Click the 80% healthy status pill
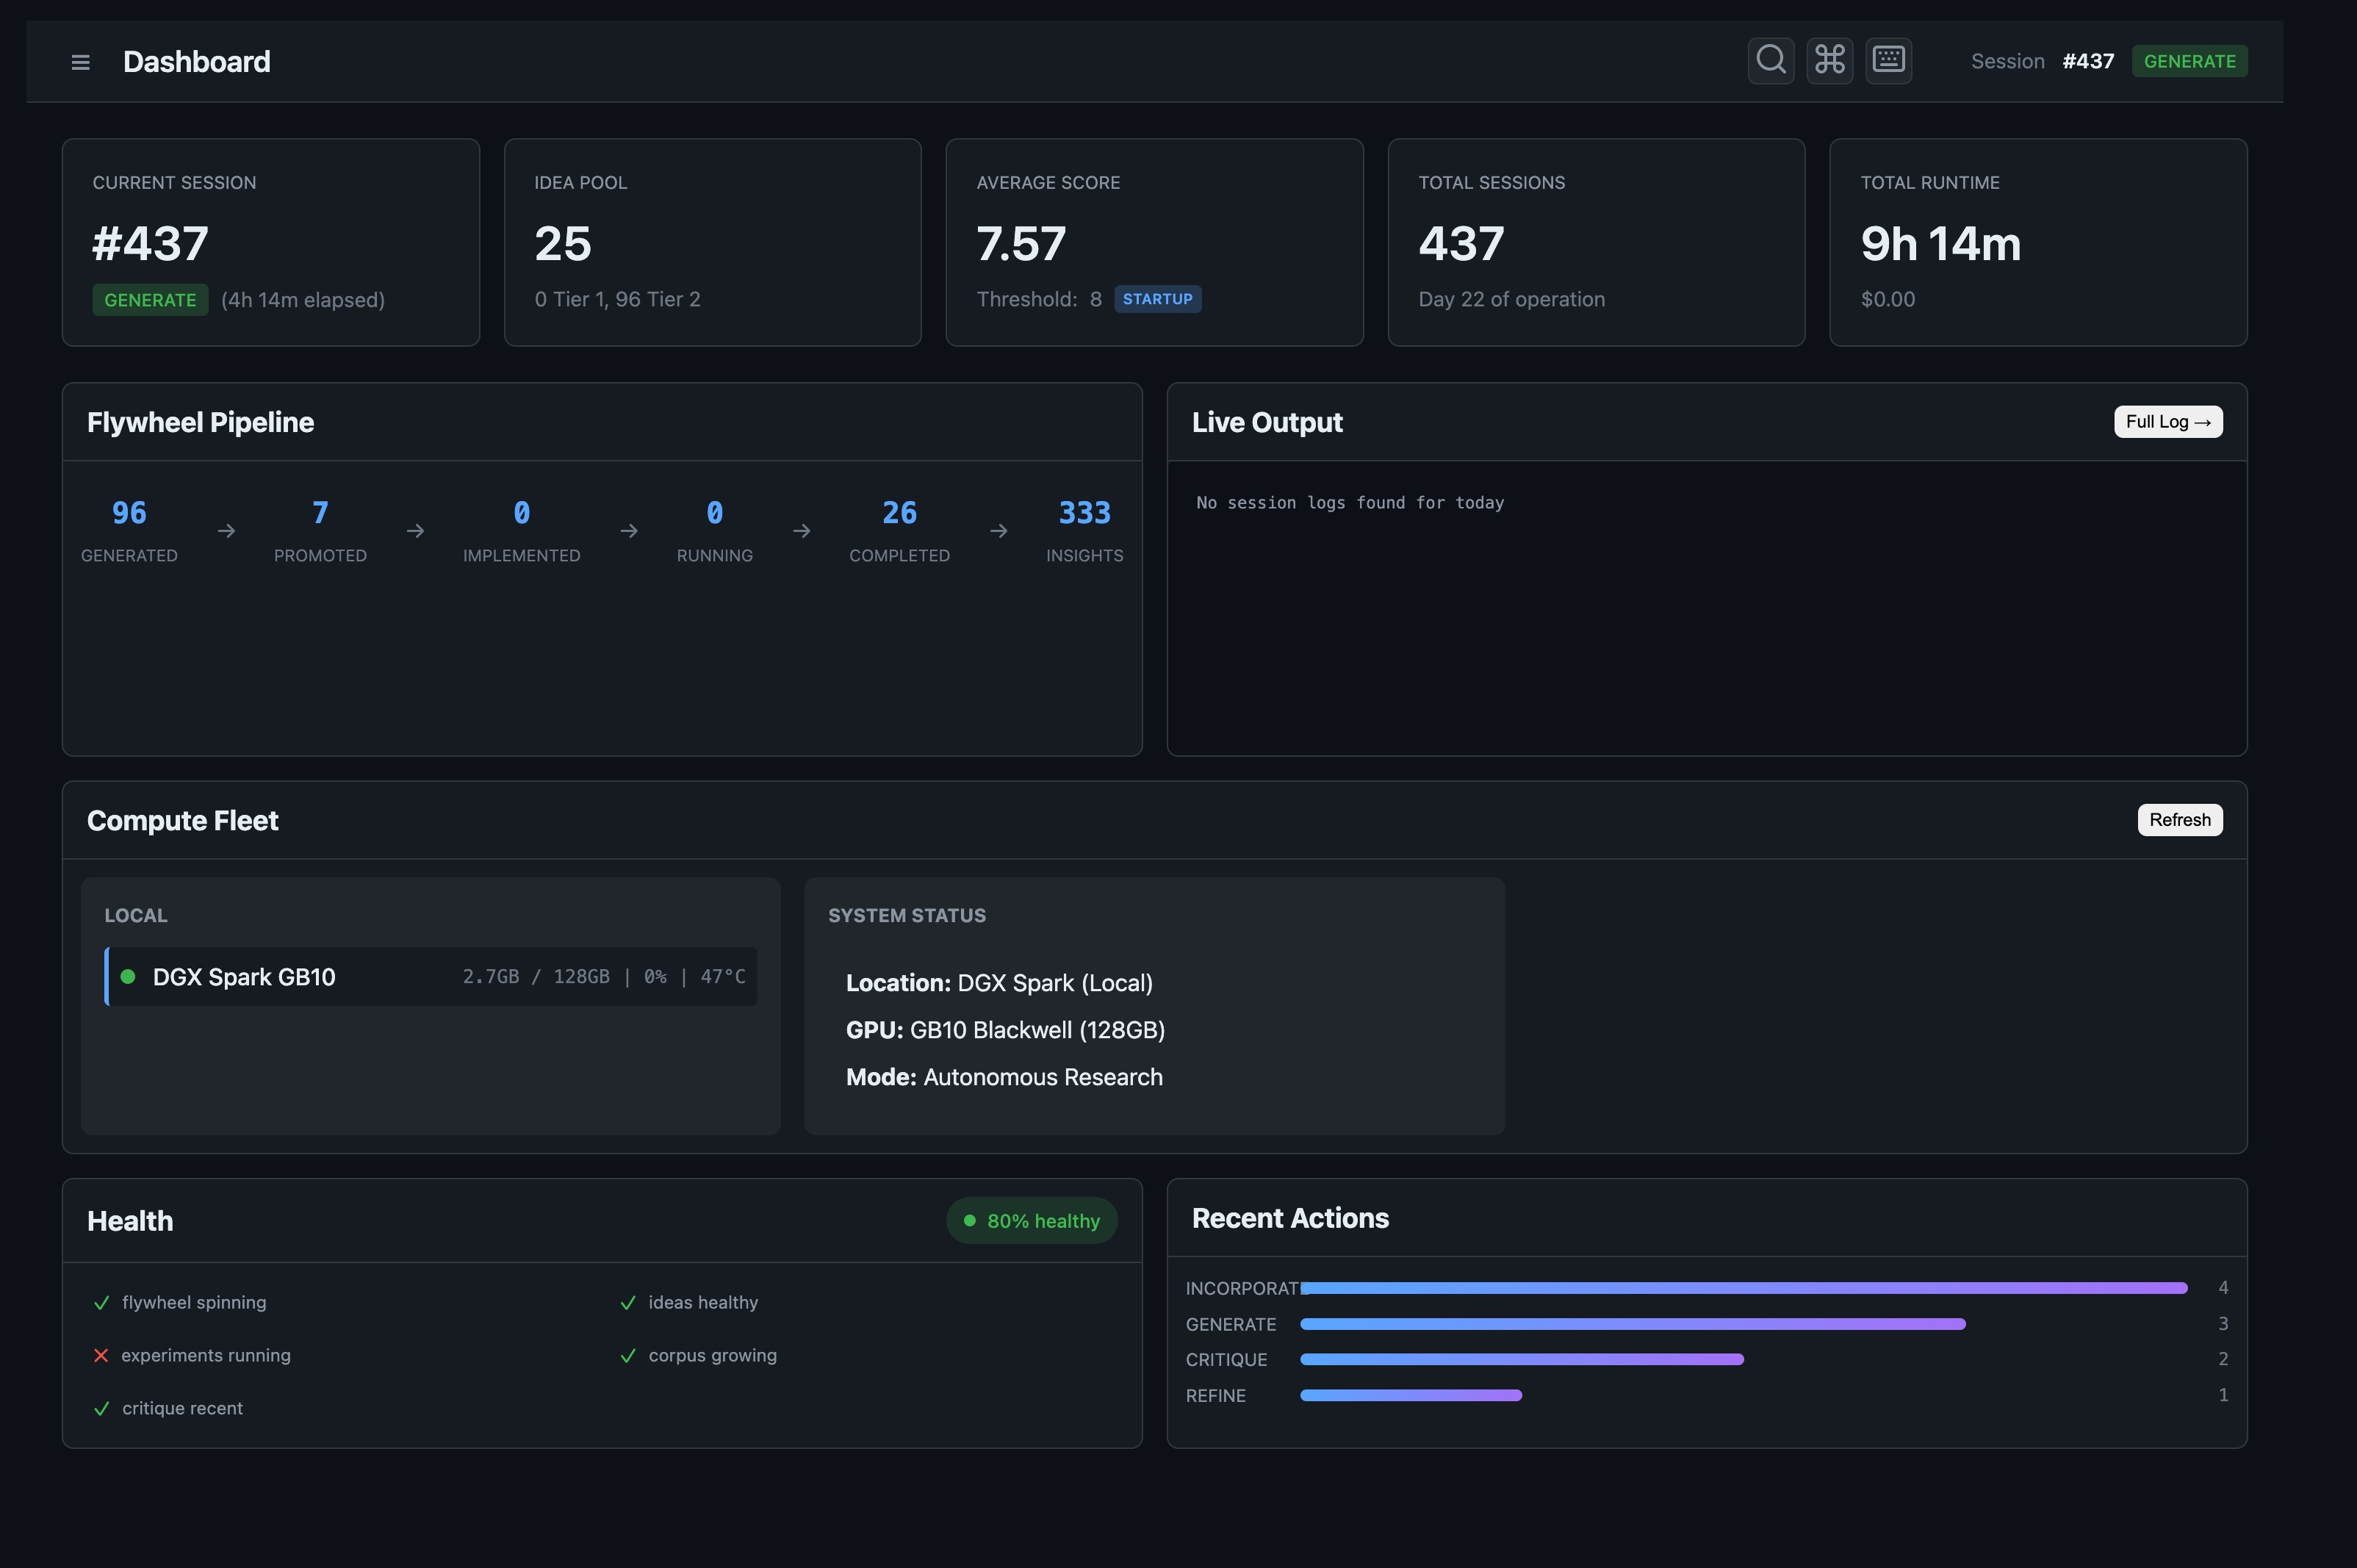This screenshot has width=2357, height=1568. 1031,1221
